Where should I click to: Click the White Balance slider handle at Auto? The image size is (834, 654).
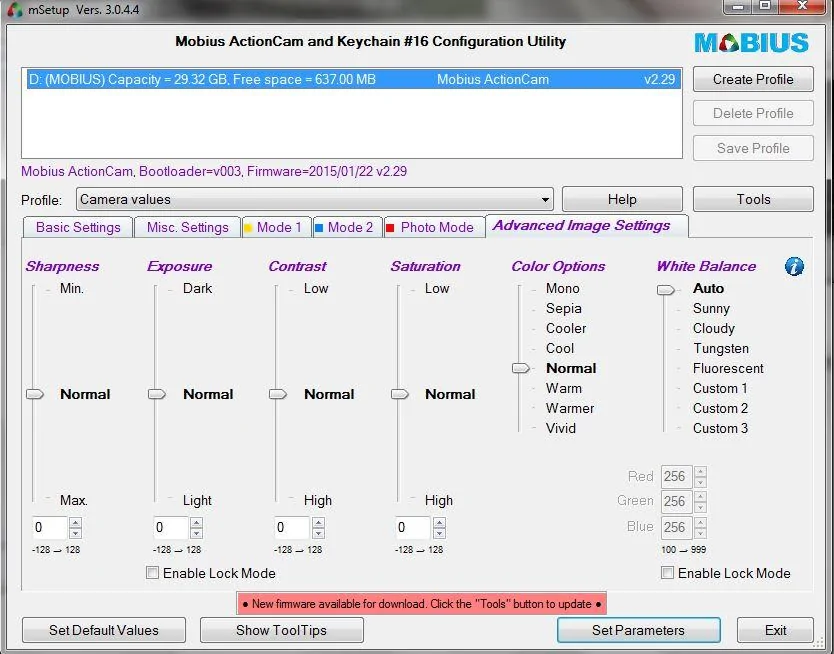coord(665,290)
